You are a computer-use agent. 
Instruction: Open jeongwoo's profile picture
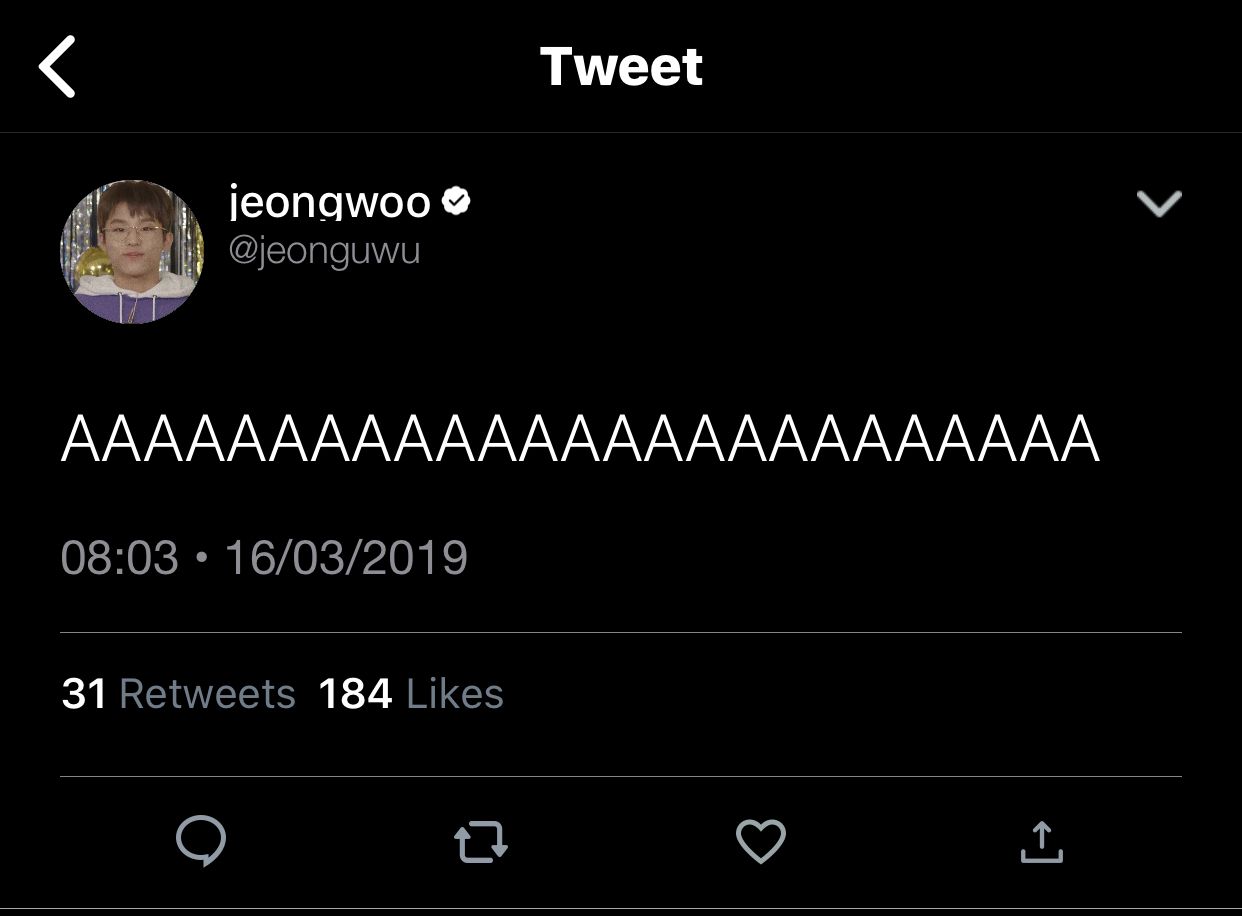tap(132, 250)
